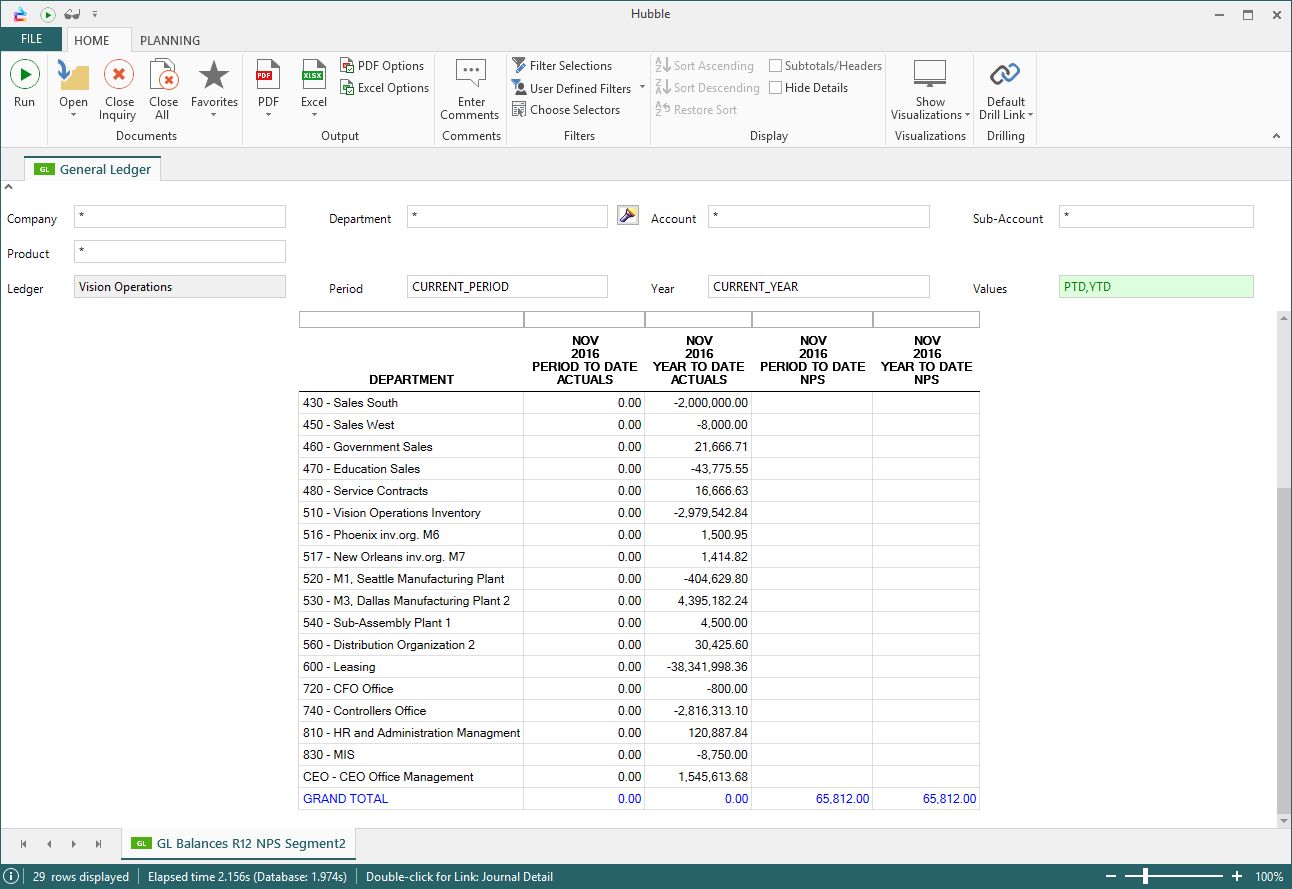The width and height of the screenshot is (1292, 889).
Task: Click the zoom slider in the status bar
Action: pos(1145,877)
